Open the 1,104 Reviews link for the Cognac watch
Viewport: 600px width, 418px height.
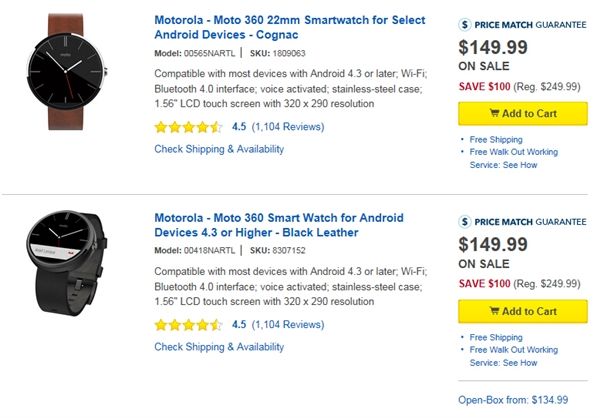(x=290, y=127)
